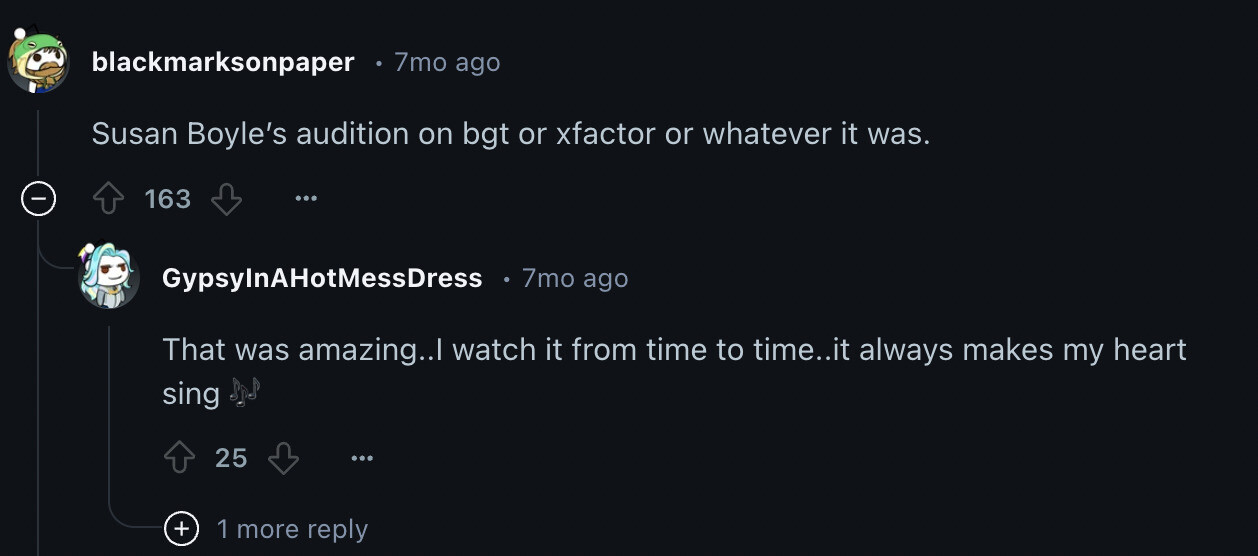Open the "1 more reply" link
This screenshot has height=556, width=1258.
pyautogui.click(x=292, y=529)
